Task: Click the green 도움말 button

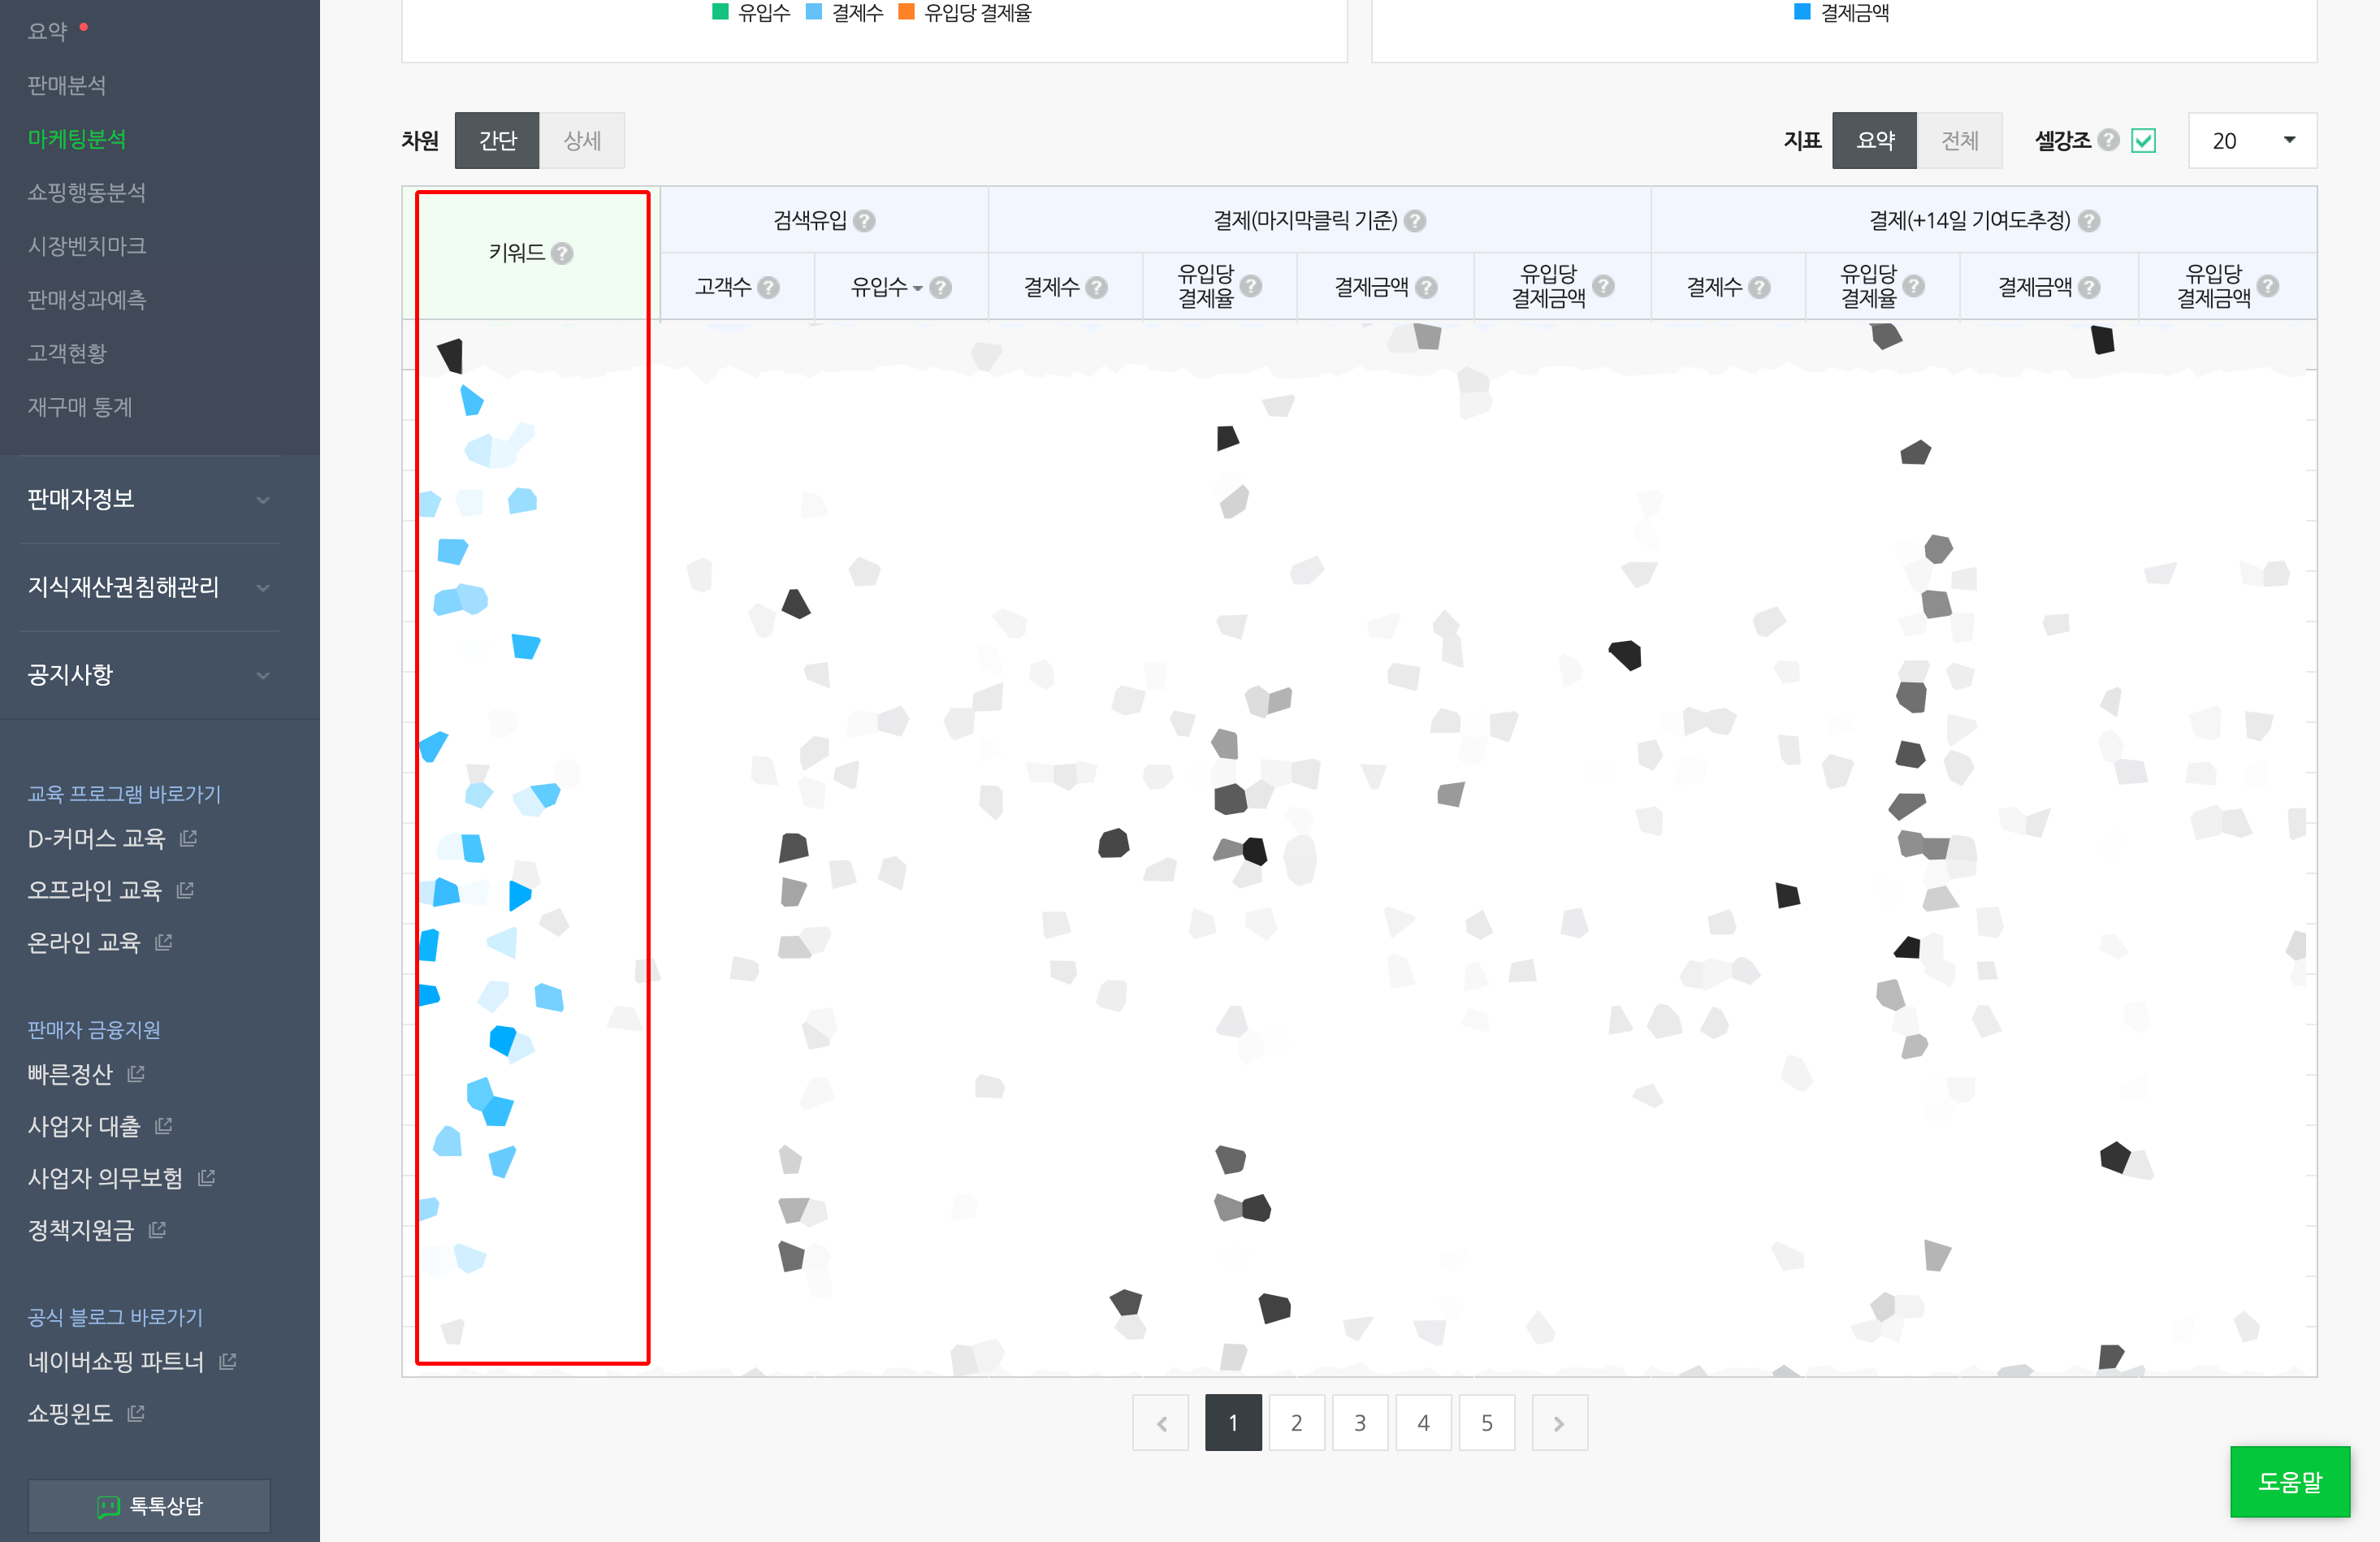Action: [x=2289, y=1481]
